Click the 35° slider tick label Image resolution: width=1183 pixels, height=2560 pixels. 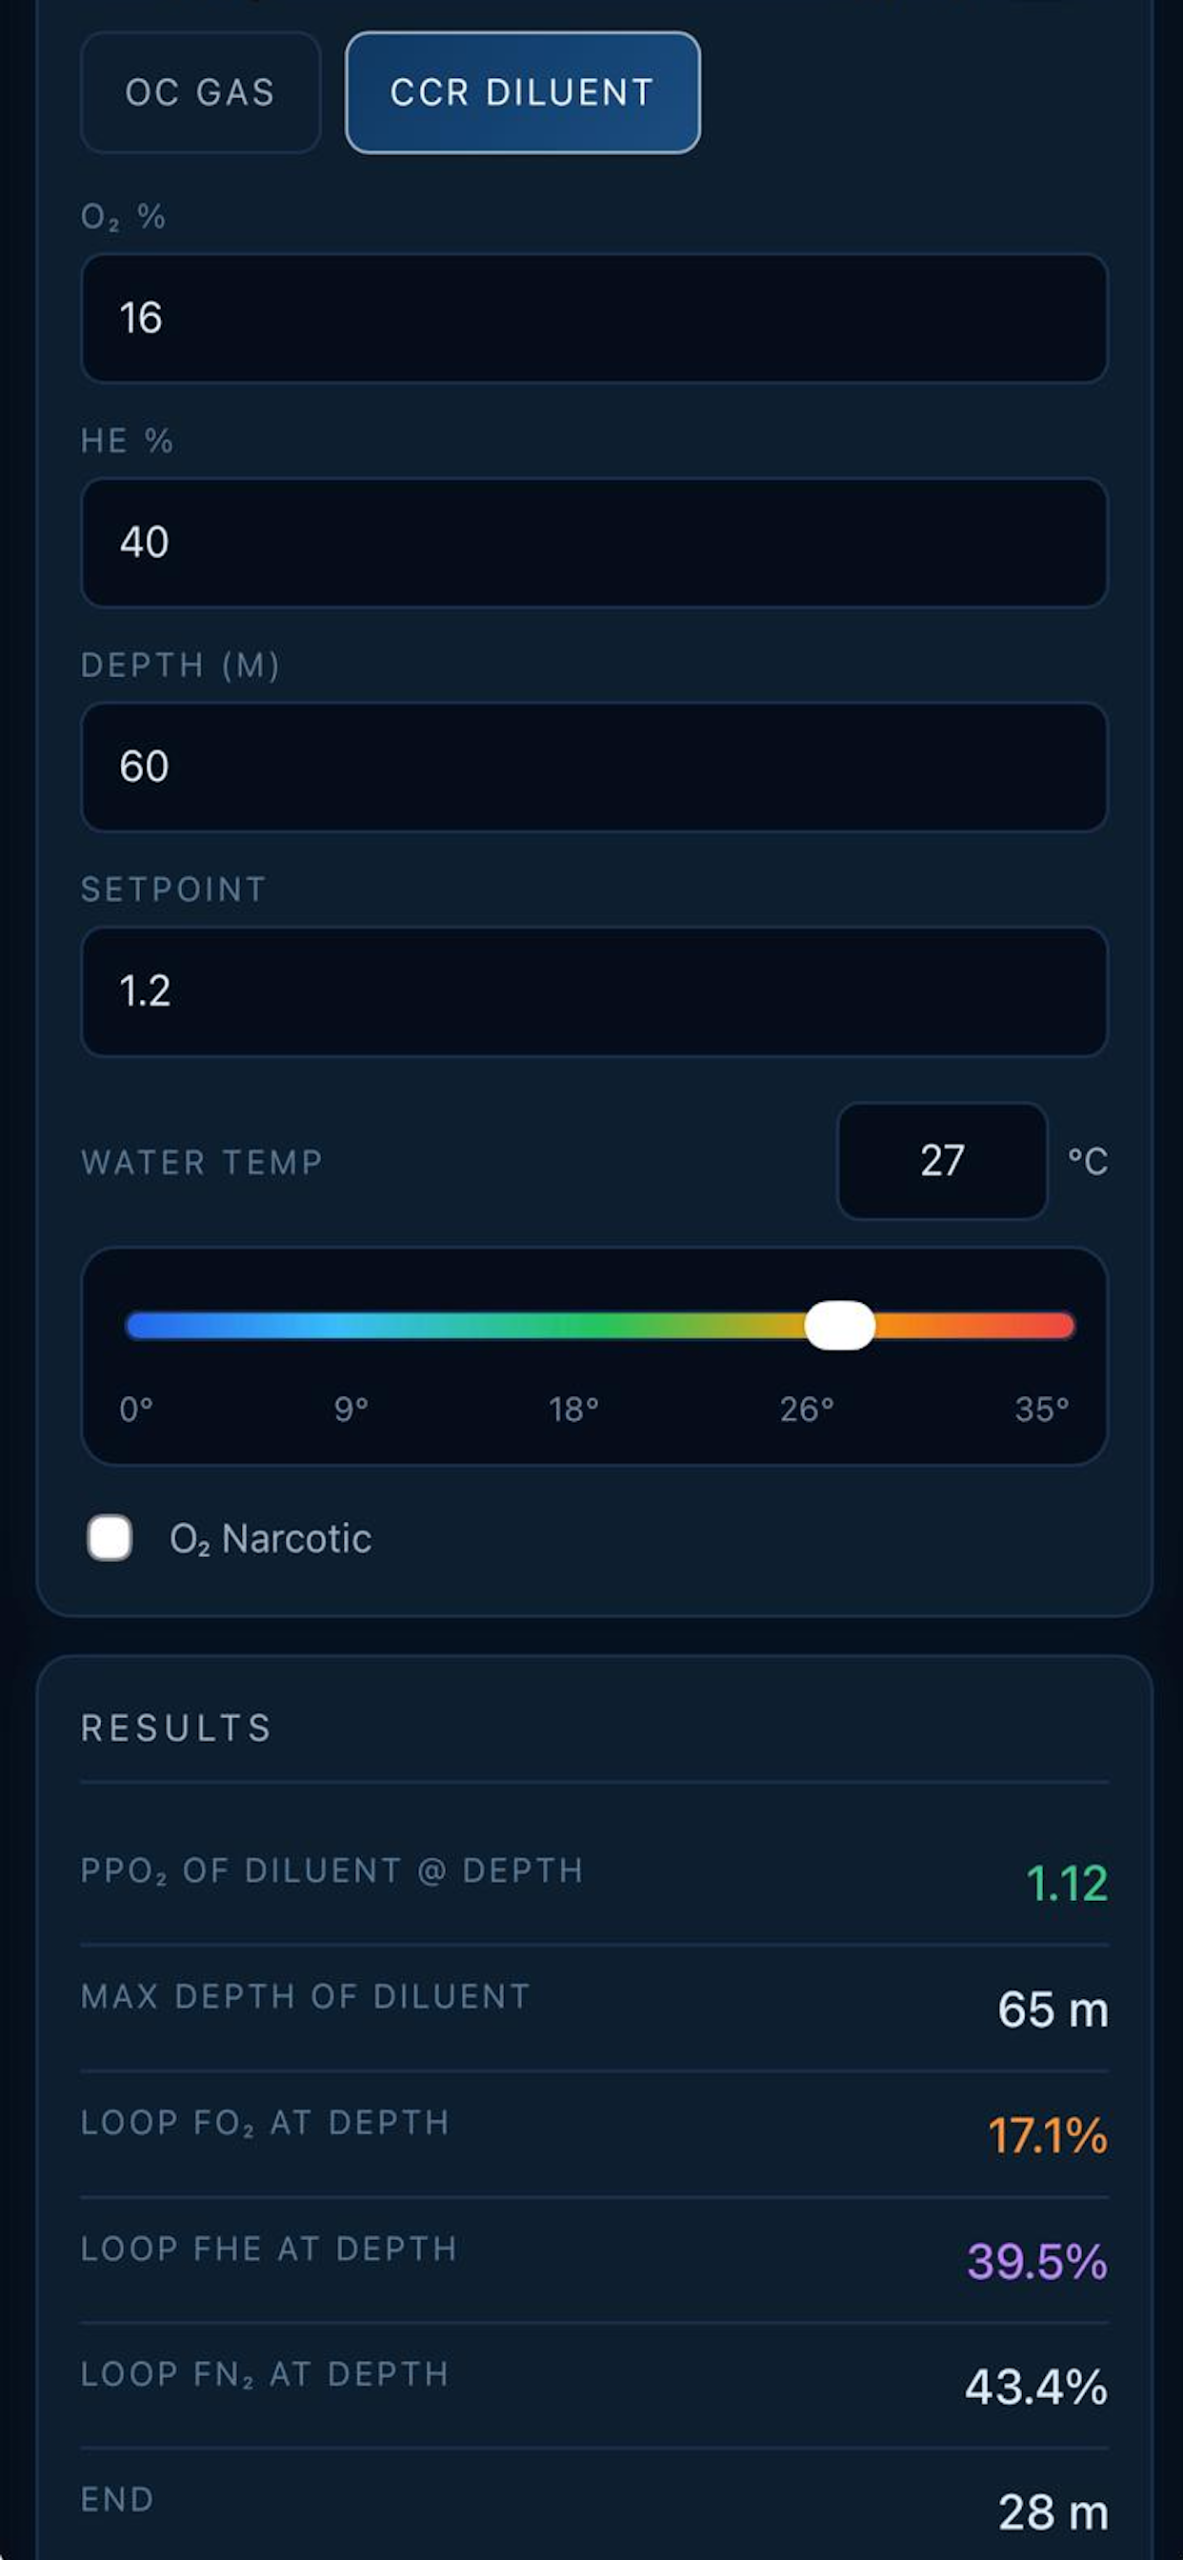click(1041, 1410)
